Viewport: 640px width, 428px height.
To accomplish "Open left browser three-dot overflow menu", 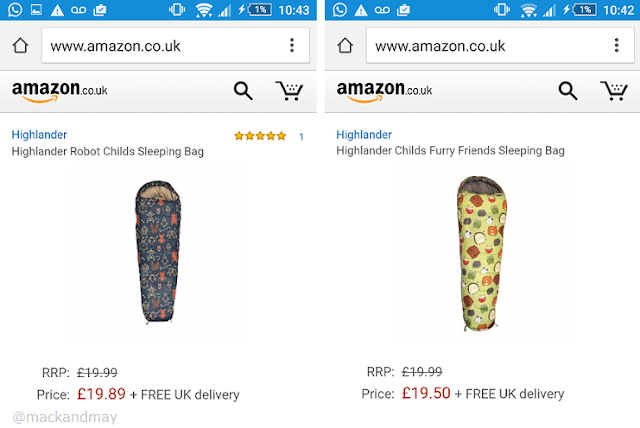I will coord(291,46).
